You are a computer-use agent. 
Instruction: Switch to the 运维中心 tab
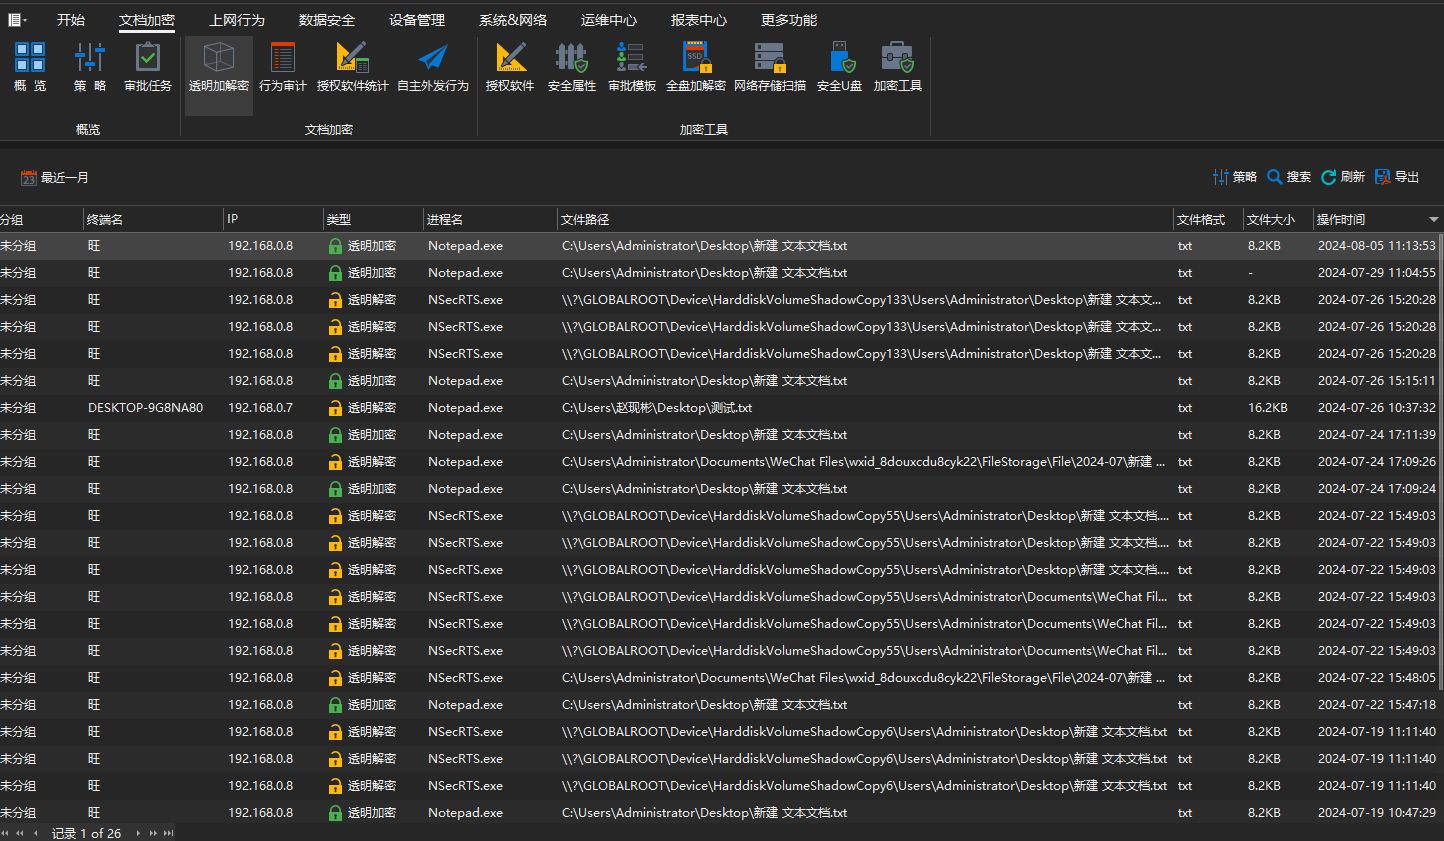coord(609,20)
